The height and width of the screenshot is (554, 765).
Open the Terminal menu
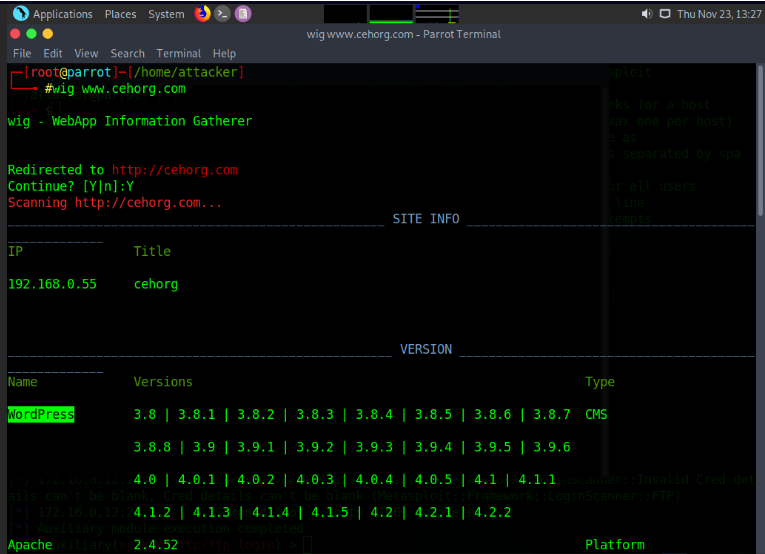point(178,53)
